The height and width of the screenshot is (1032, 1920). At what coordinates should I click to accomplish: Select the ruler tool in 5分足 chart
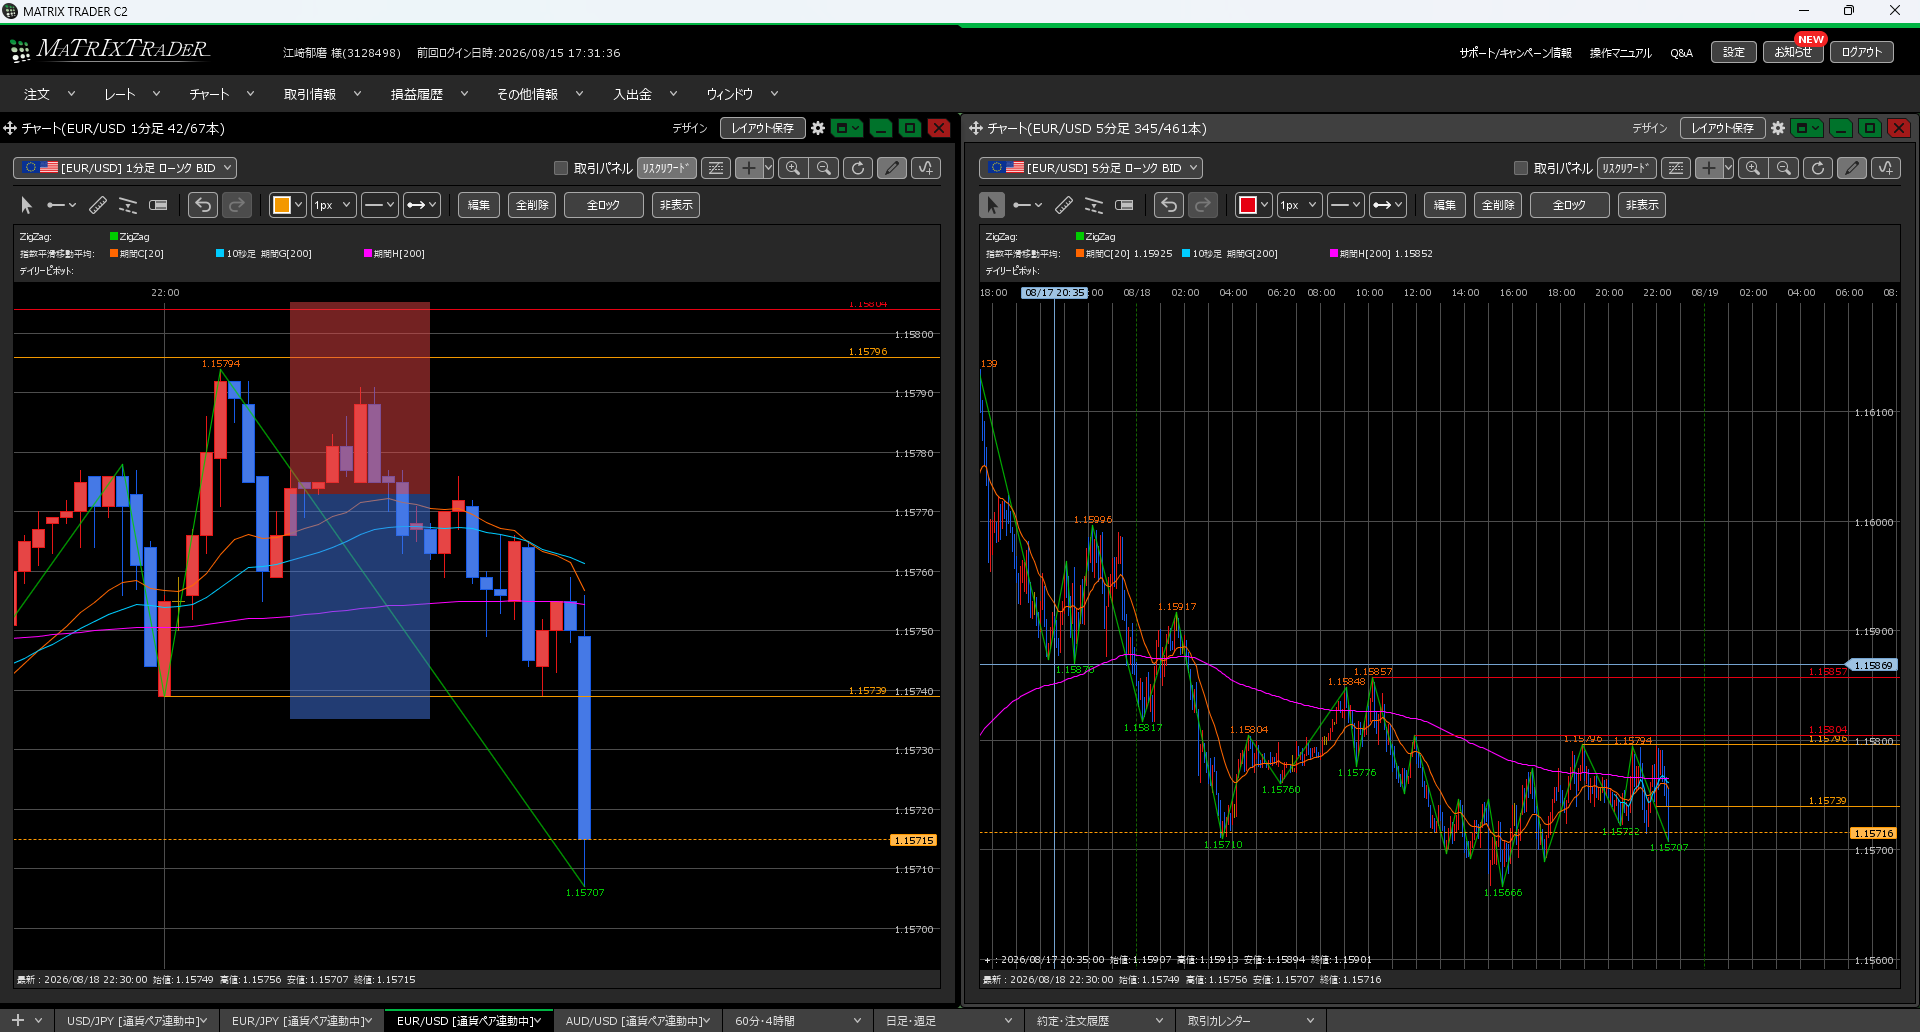coord(1064,205)
